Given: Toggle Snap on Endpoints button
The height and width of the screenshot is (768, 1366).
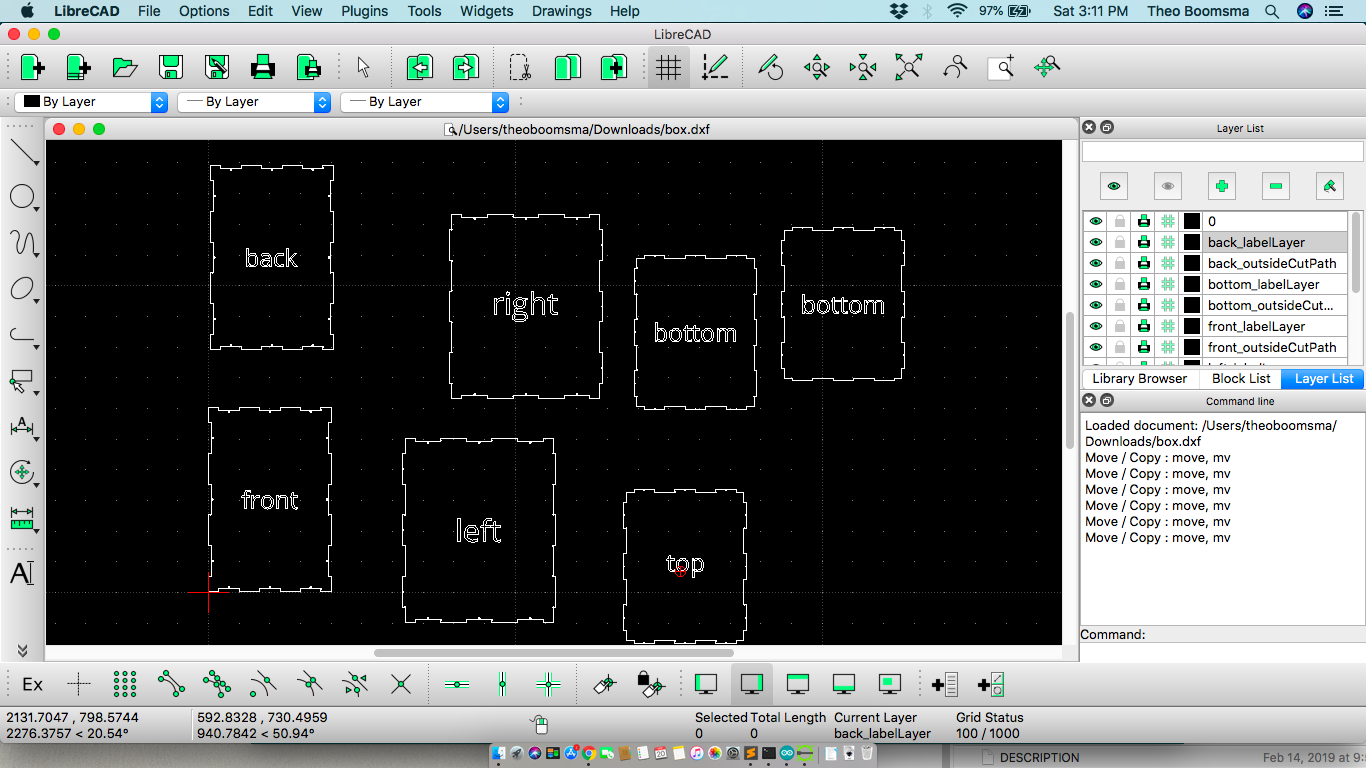Looking at the screenshot, I should tap(171, 684).
